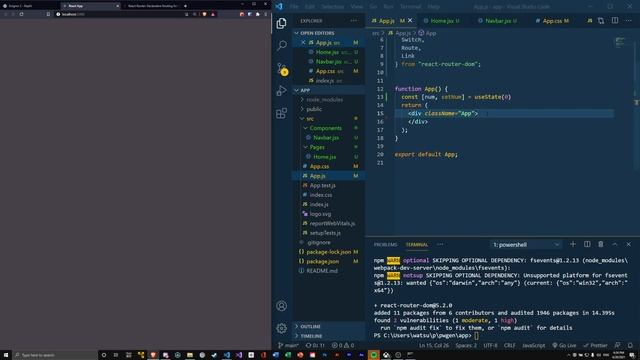
Task: Open the Run and Debug view
Action: pyautogui.click(x=281, y=91)
